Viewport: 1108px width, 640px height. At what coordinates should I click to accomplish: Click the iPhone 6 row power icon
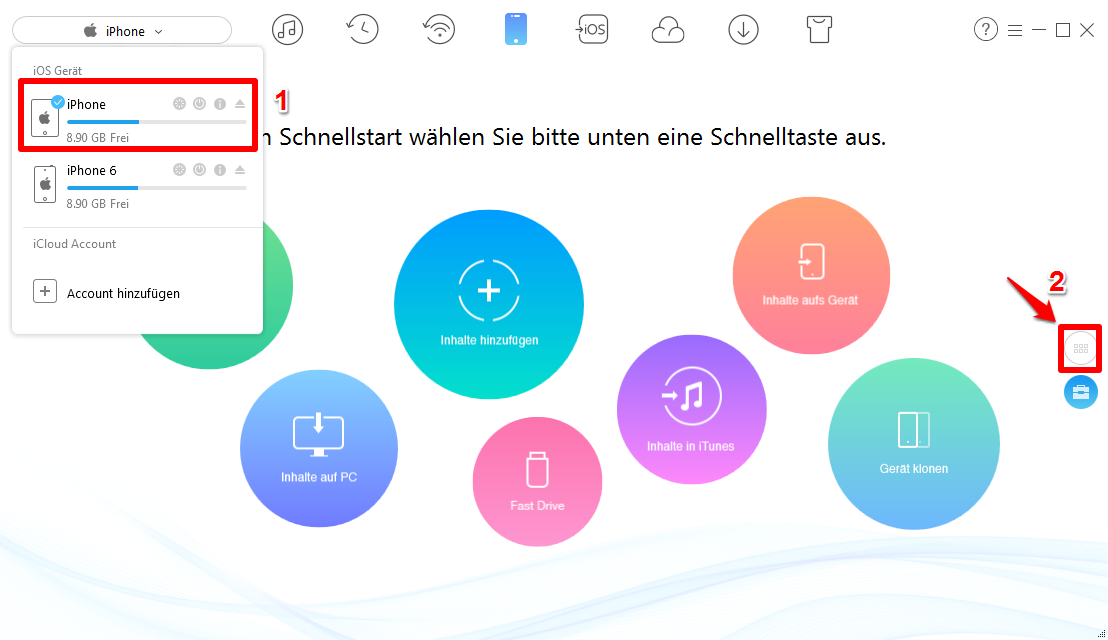click(200, 170)
